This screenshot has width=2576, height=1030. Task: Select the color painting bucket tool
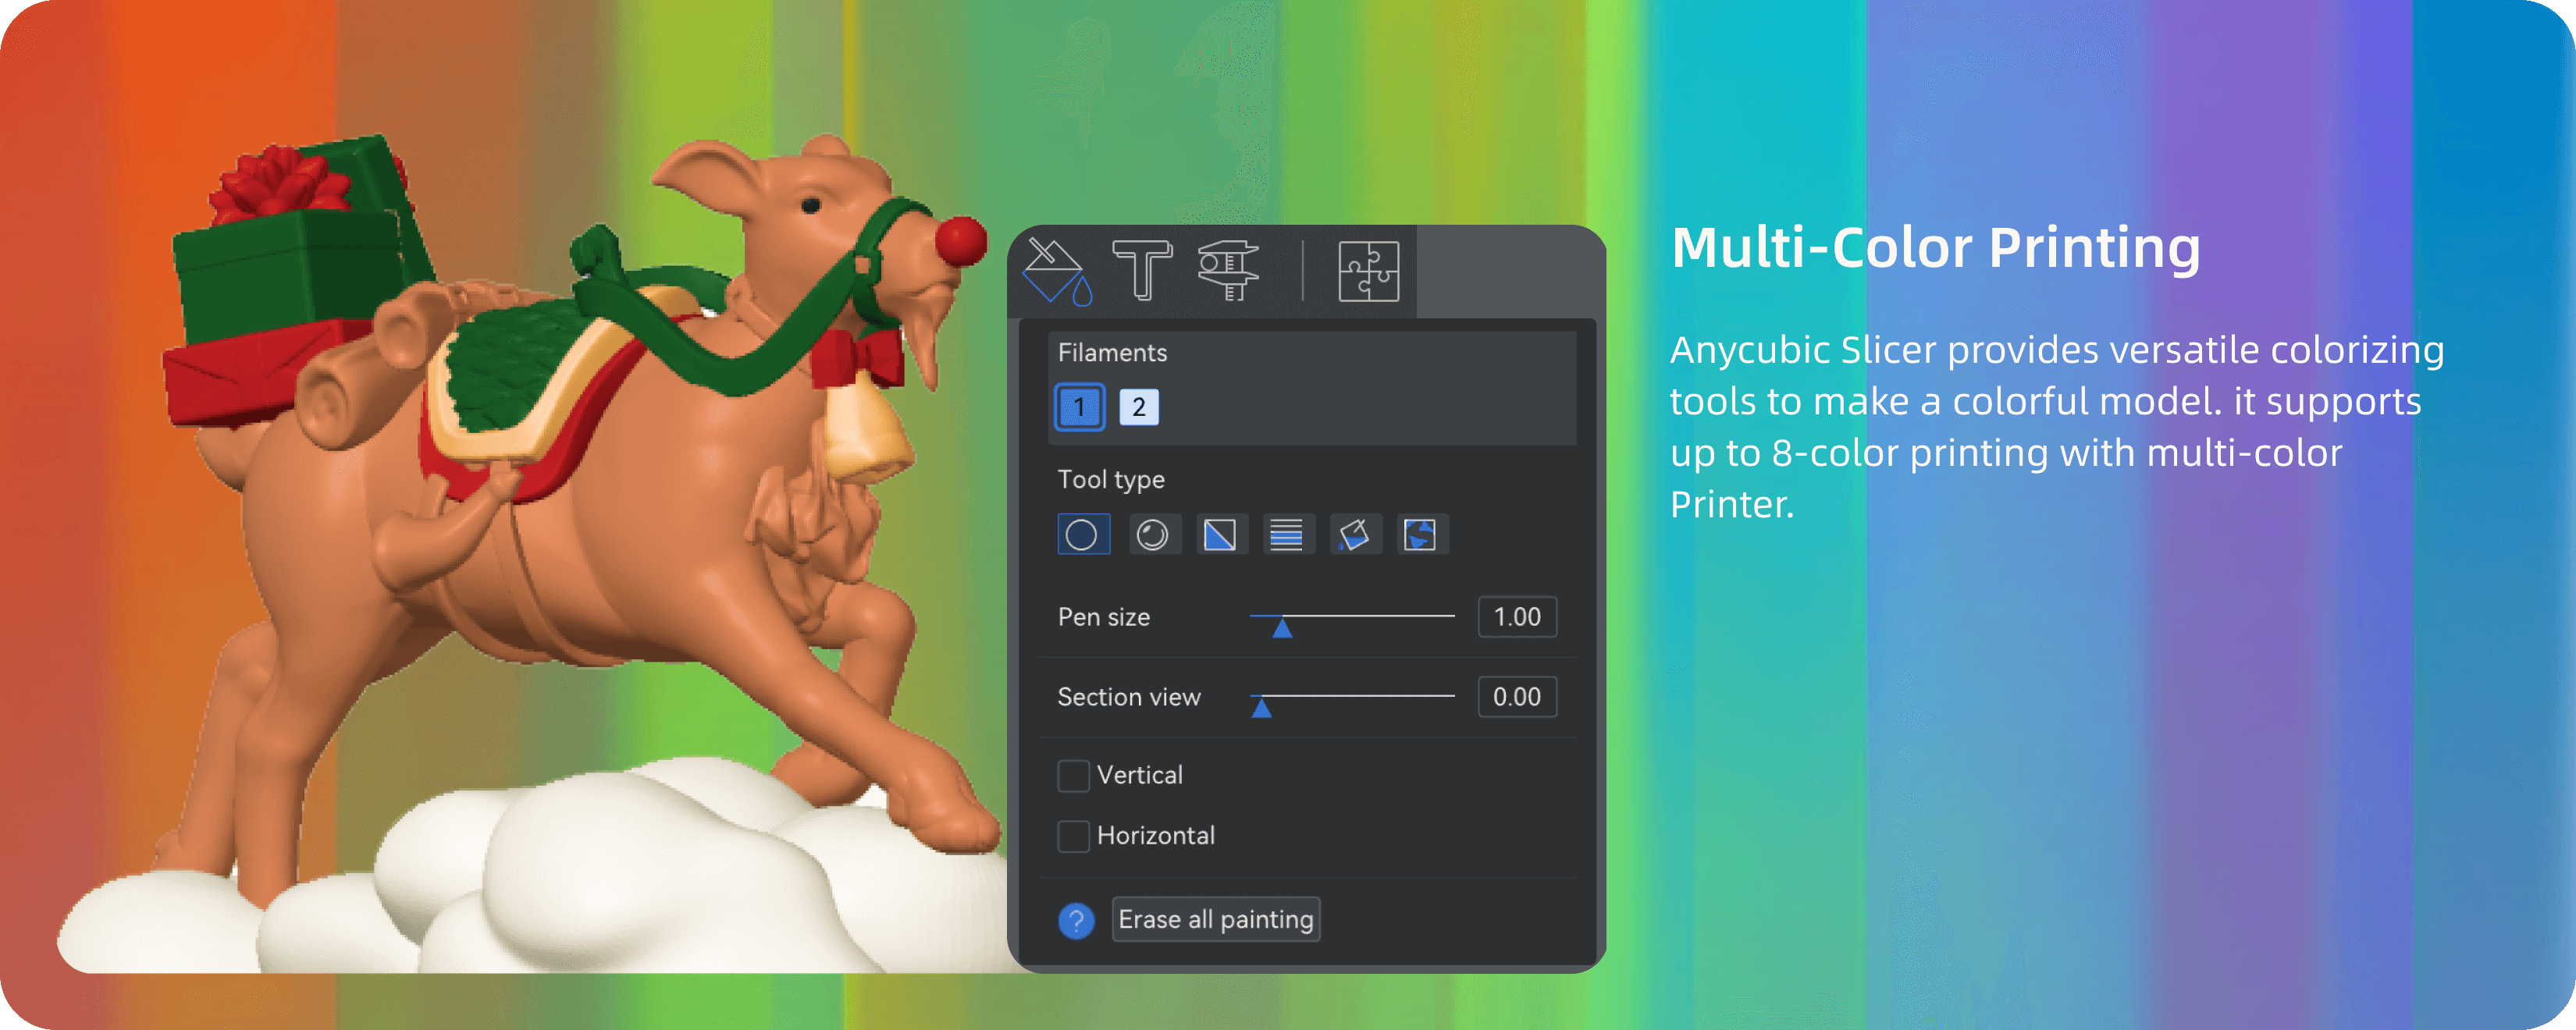(1057, 271)
